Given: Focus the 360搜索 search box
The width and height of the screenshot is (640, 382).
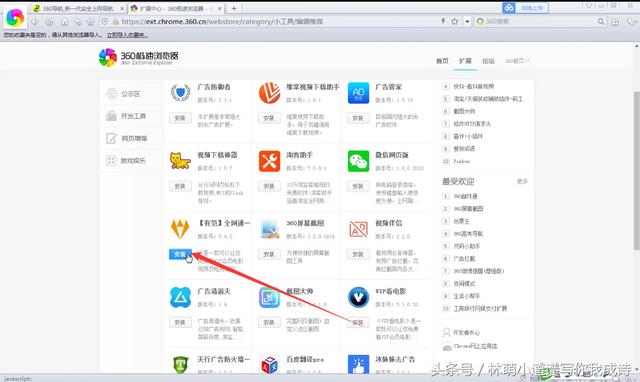Looking at the screenshot, I should point(539,21).
